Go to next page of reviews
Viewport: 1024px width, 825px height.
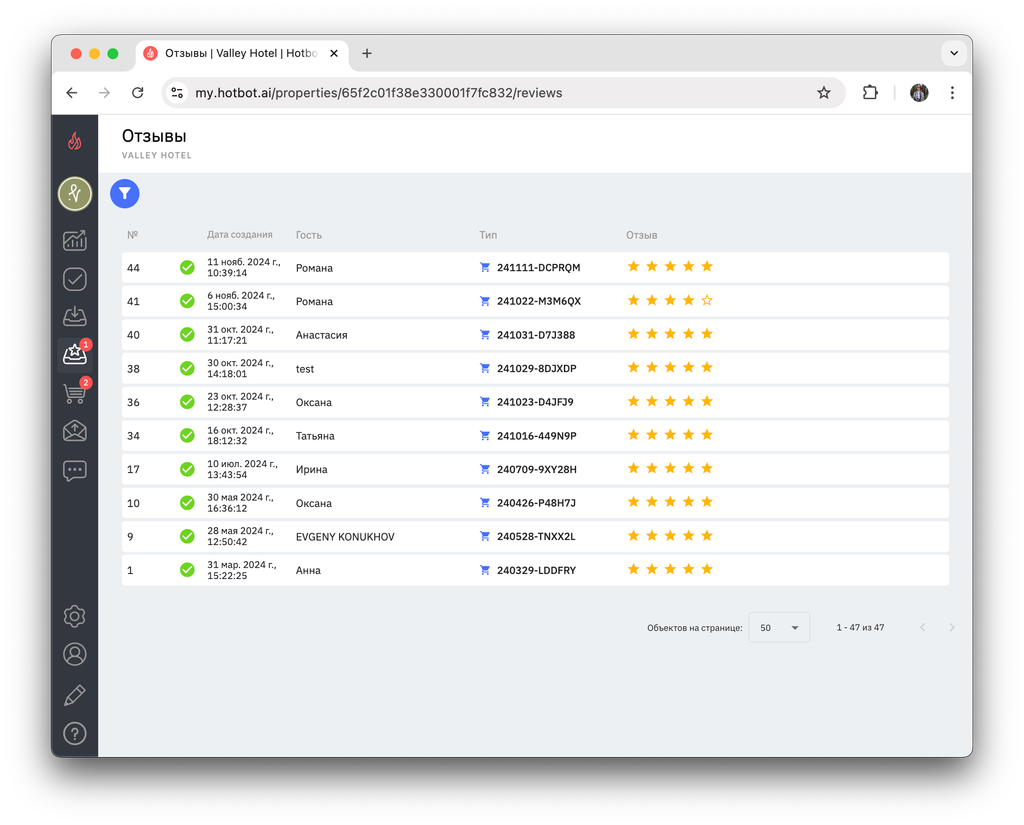[952, 628]
